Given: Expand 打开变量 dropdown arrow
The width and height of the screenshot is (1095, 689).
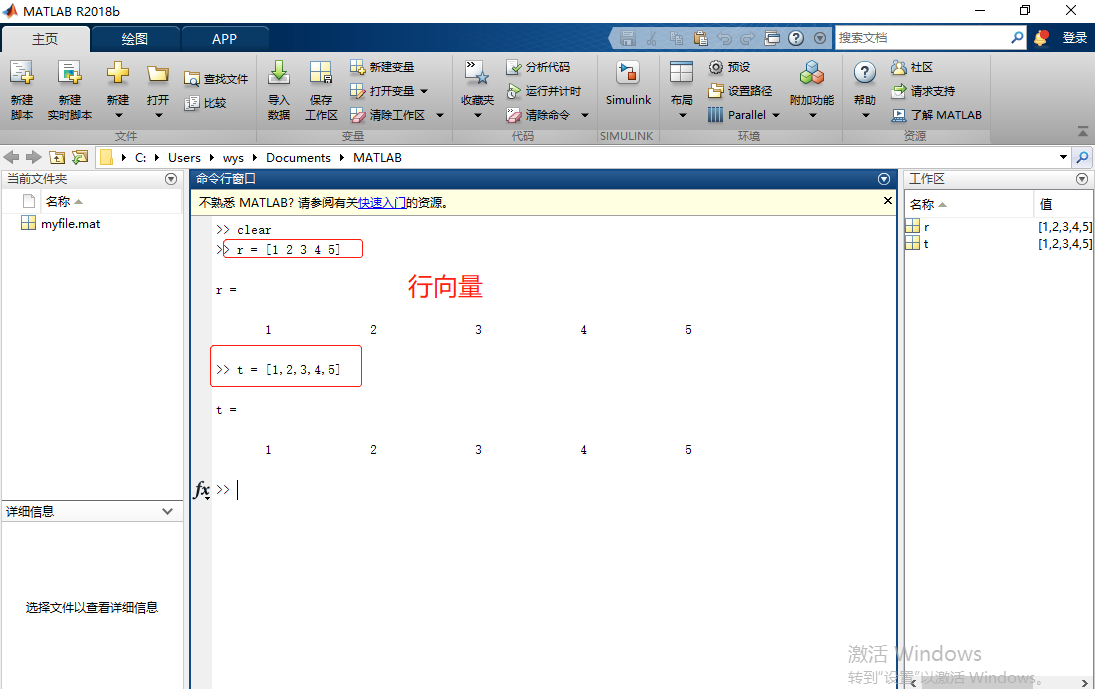Looking at the screenshot, I should pos(424,91).
